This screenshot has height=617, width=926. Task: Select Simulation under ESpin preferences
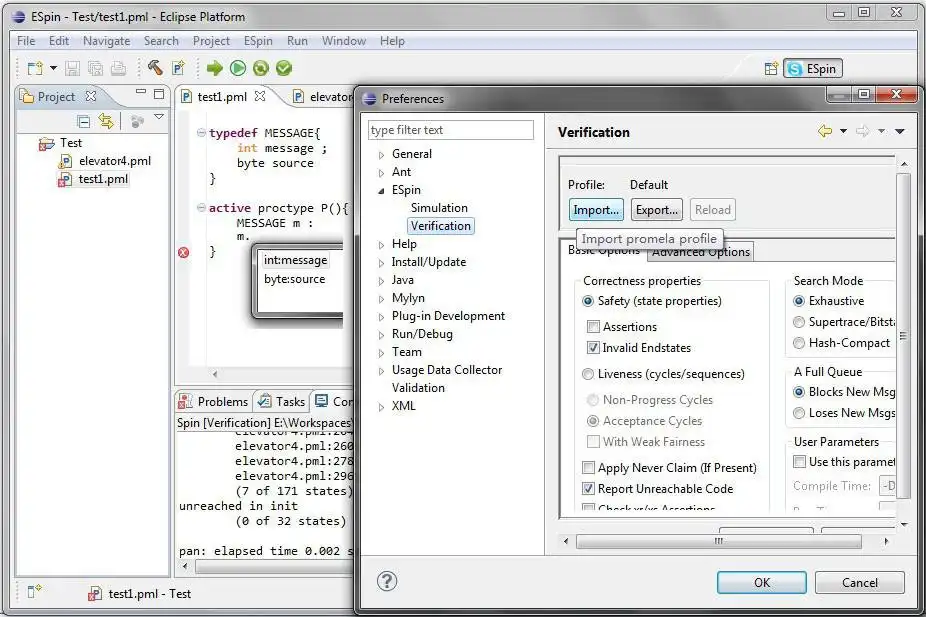439,208
